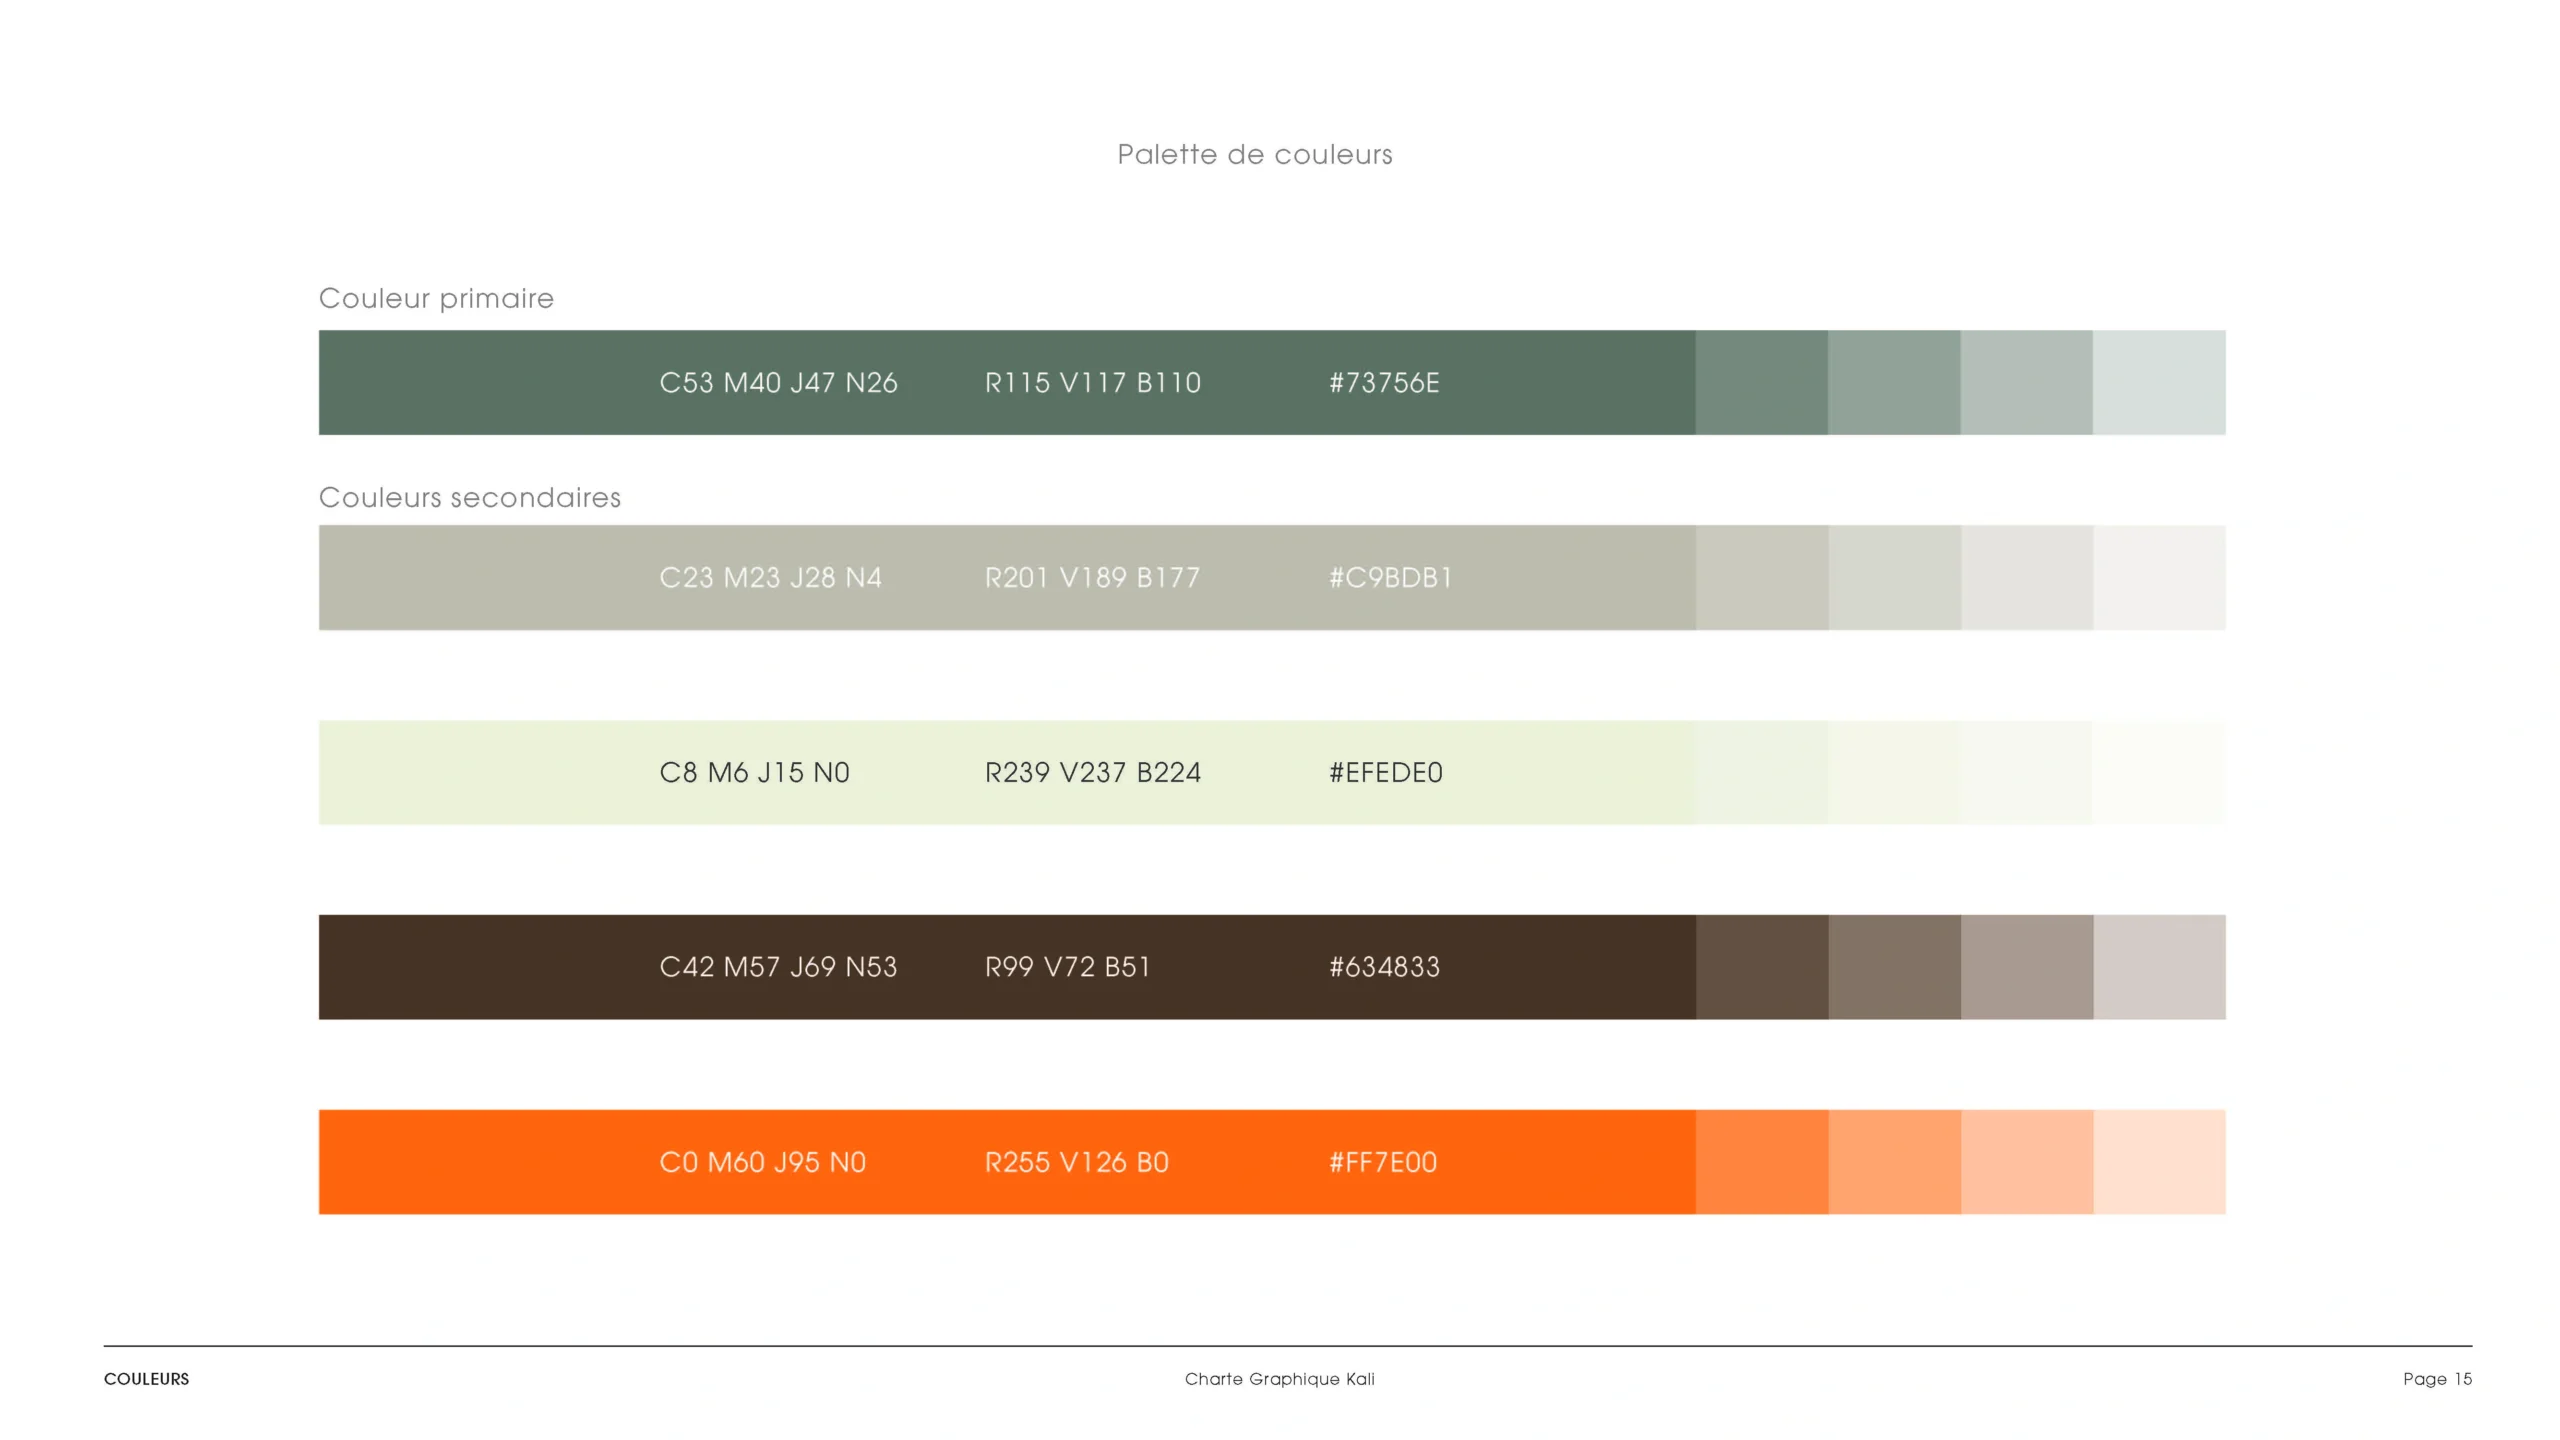The height and width of the screenshot is (1440, 2560).
Task: Pick the lightest tint of the green row
Action: pyautogui.click(x=2160, y=383)
